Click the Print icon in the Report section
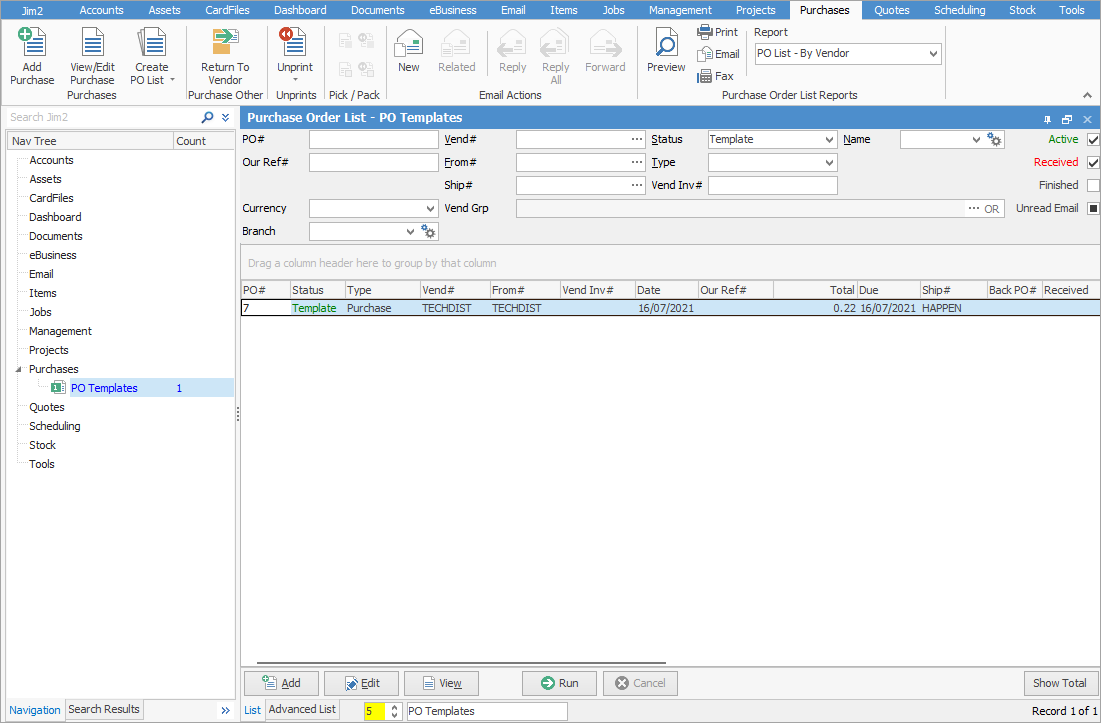 pos(704,31)
